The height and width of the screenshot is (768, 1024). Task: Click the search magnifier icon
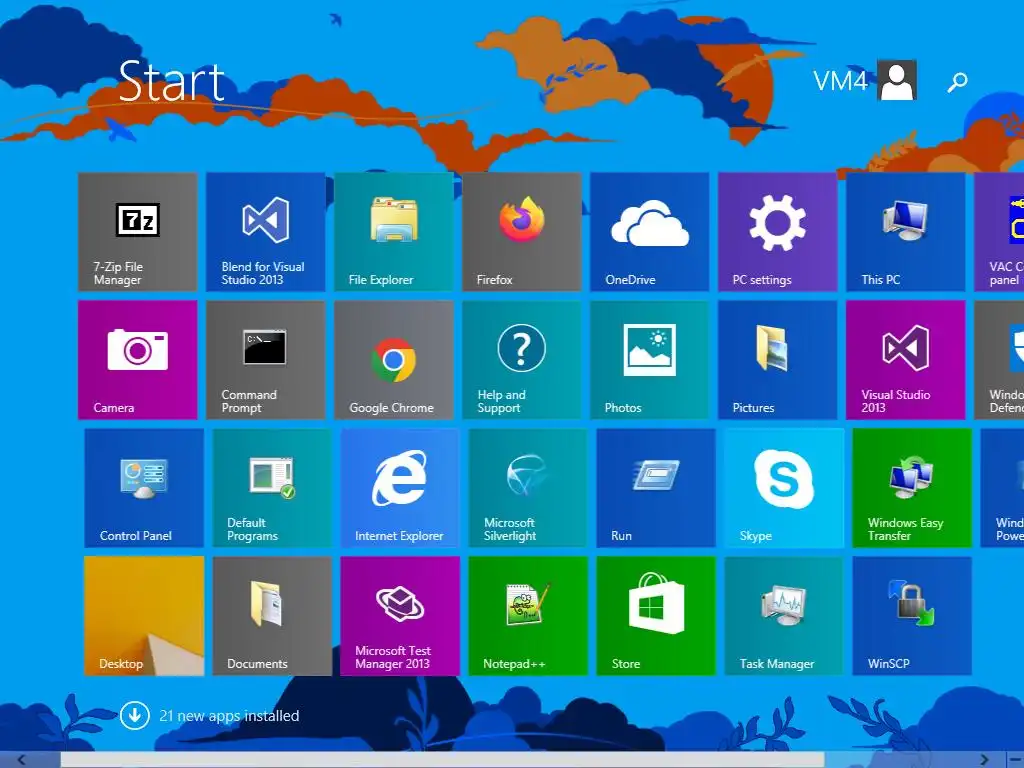click(x=957, y=82)
